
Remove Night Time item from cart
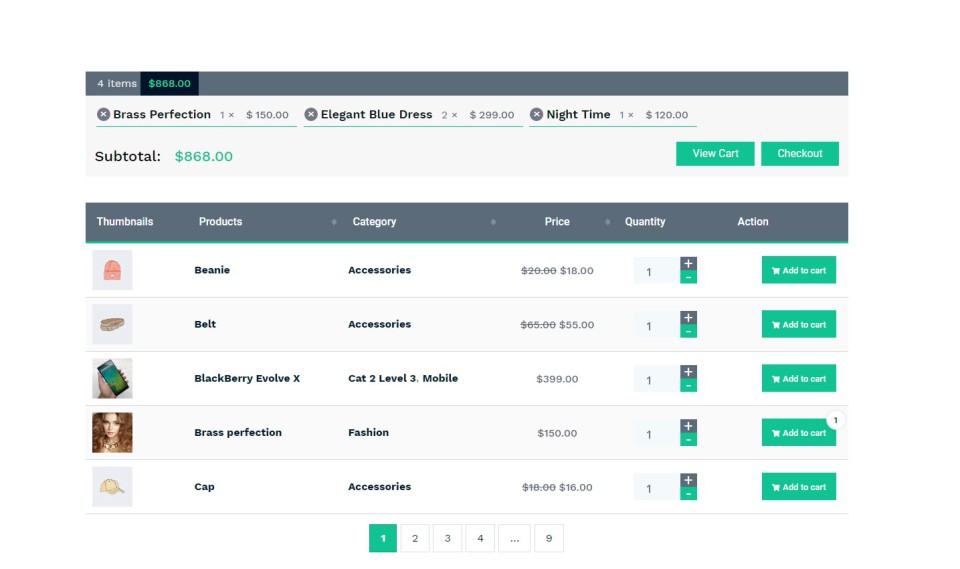tap(536, 115)
